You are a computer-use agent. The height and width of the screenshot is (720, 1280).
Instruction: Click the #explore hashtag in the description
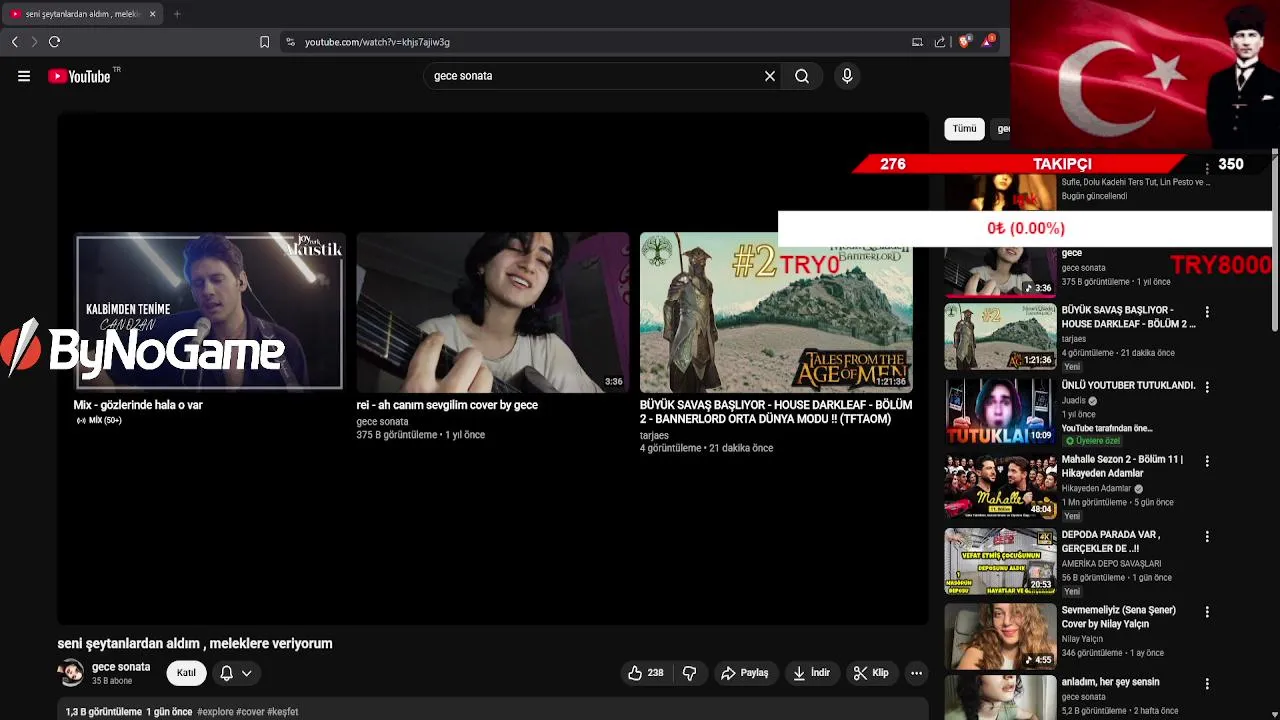point(214,712)
